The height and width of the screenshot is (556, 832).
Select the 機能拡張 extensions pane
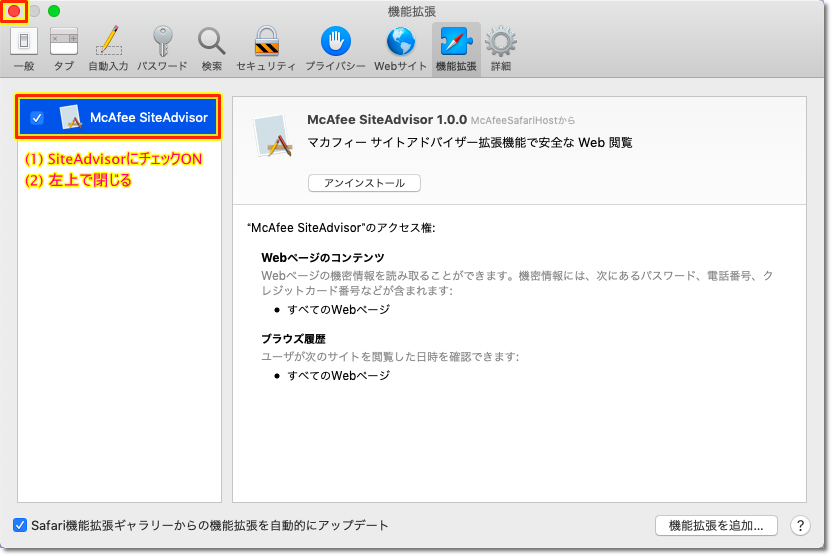pyautogui.click(x=456, y=49)
